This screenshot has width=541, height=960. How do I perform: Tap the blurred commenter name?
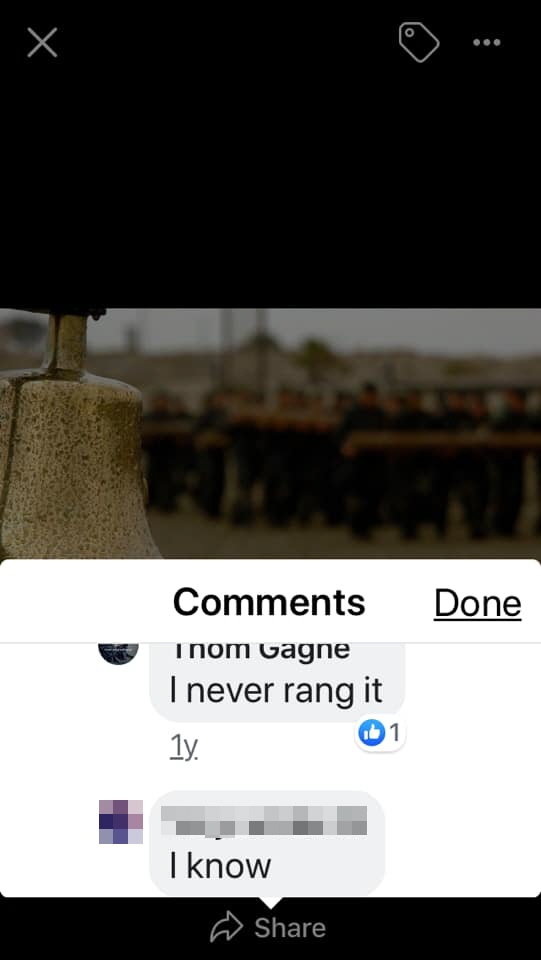[264, 820]
